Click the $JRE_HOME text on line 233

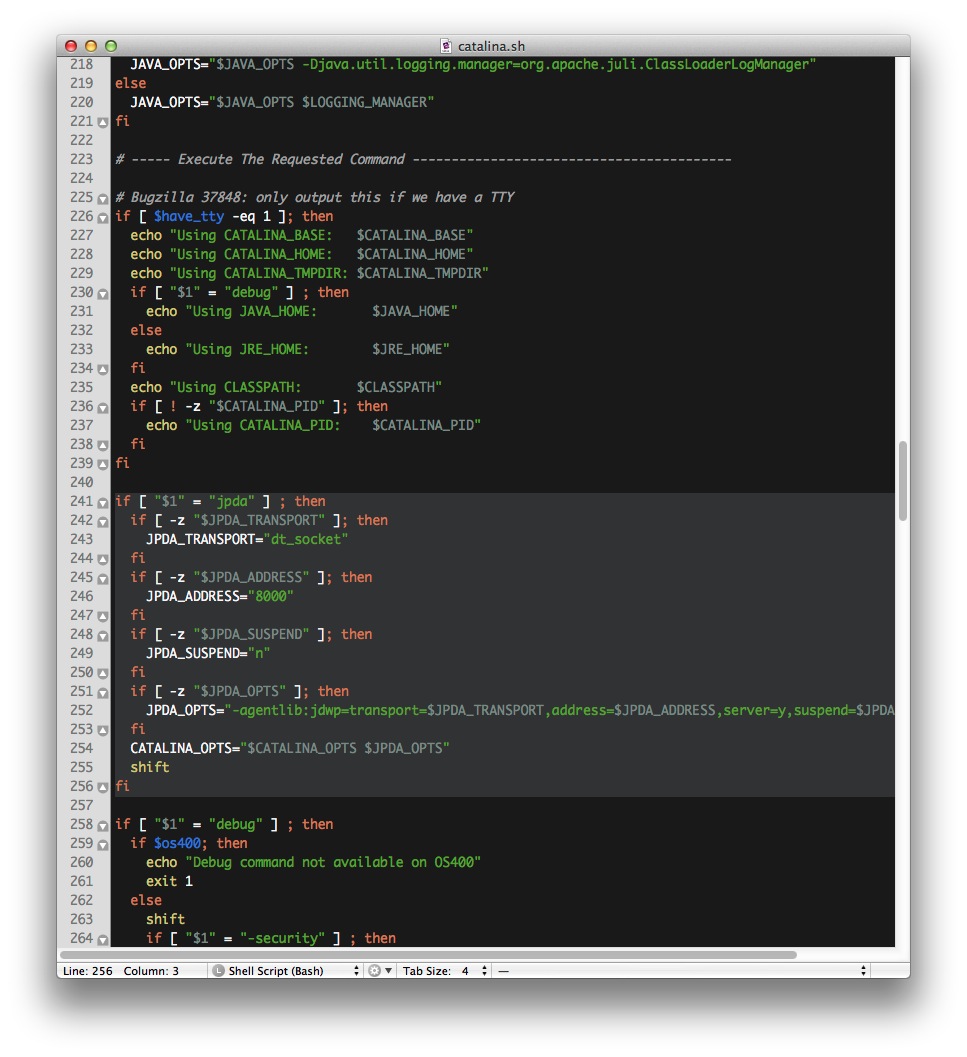point(407,349)
